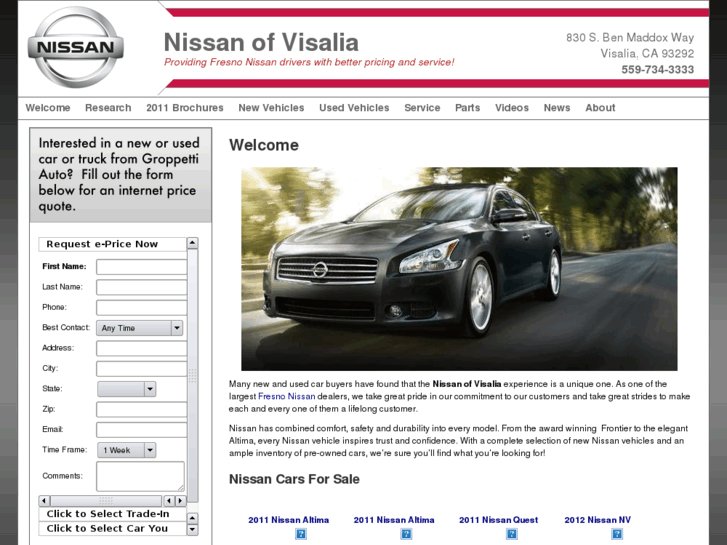Open the 2012 Nissan NV listing link

(x=598, y=520)
